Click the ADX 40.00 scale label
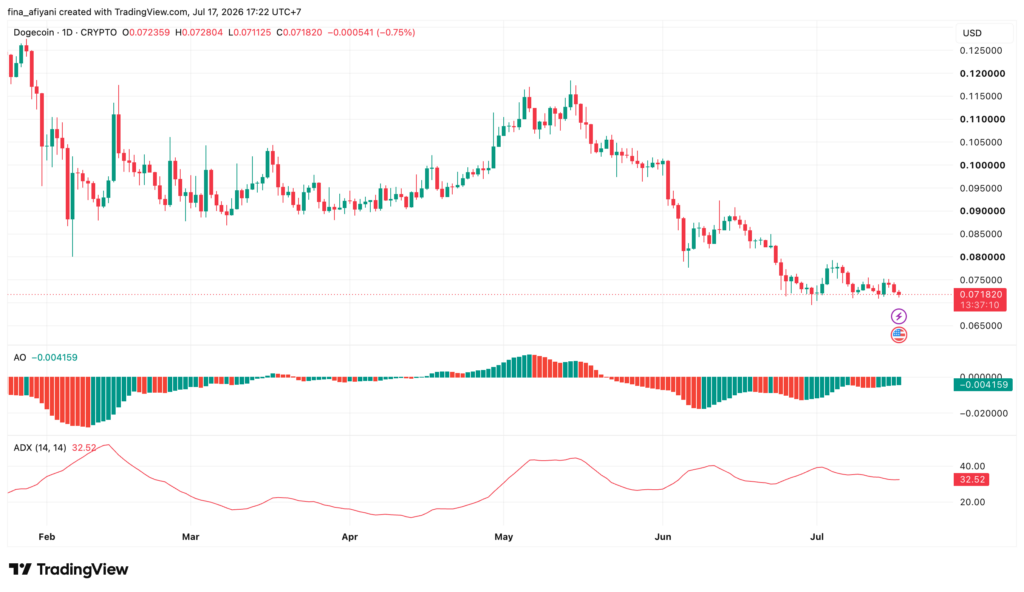The width and height of the screenshot is (1024, 592). 972,466
